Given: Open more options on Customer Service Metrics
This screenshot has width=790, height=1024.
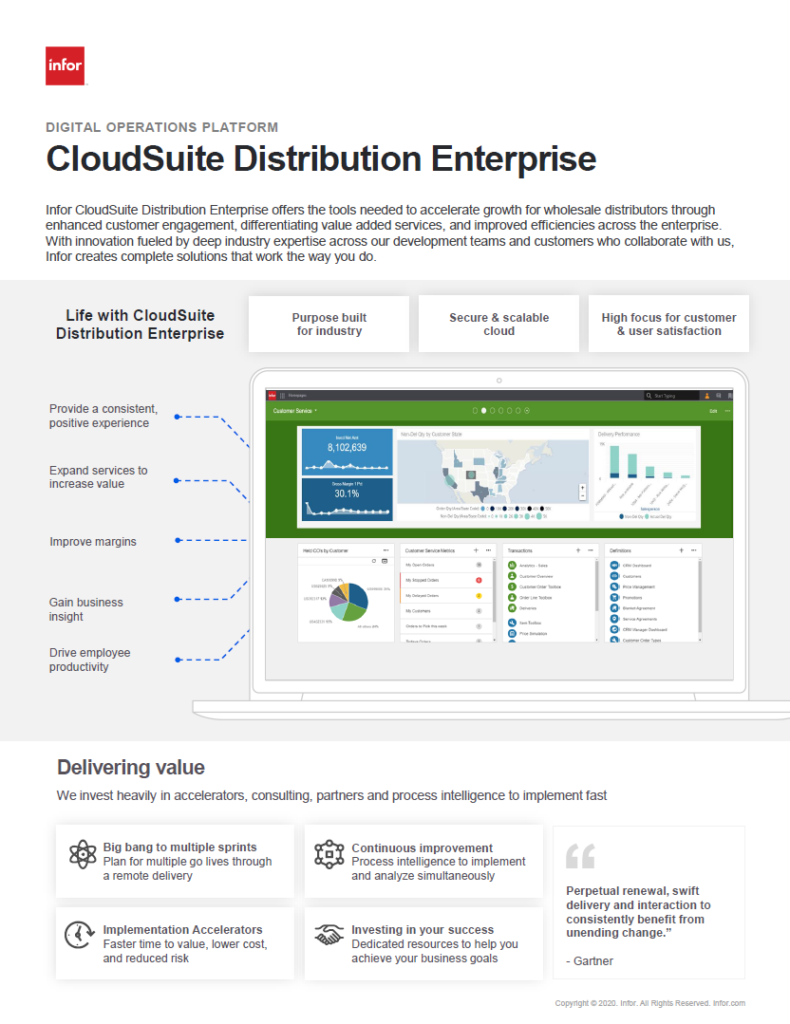Looking at the screenshot, I should click(x=488, y=551).
